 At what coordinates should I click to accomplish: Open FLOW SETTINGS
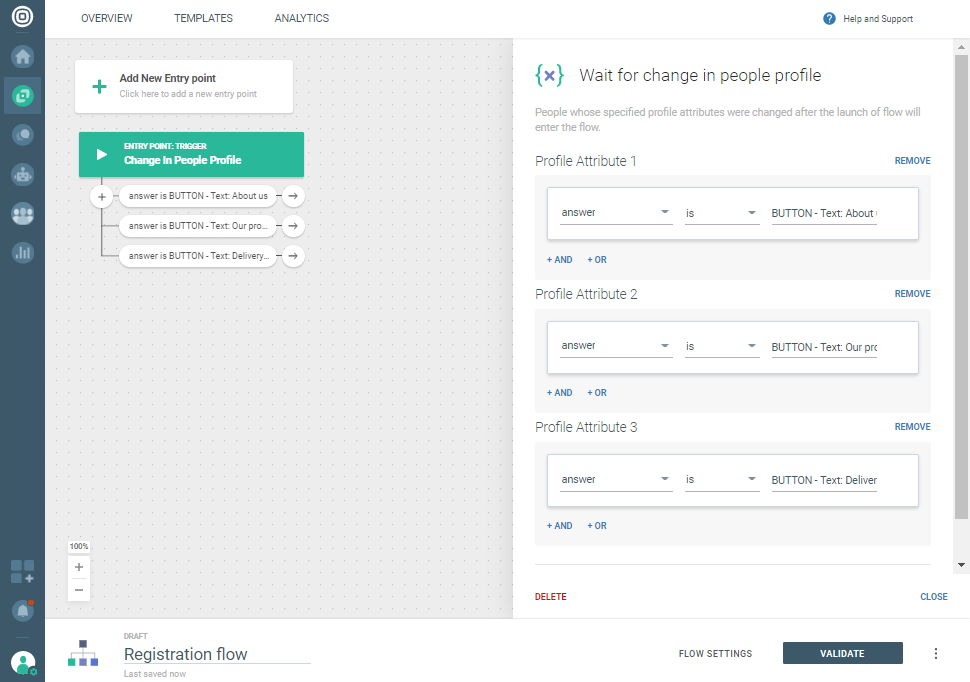pyautogui.click(x=715, y=654)
